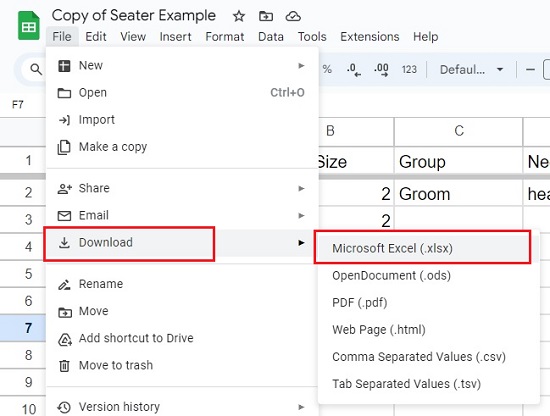Select Make a copy
Screen dimensions: 550x416
tap(182, 147)
